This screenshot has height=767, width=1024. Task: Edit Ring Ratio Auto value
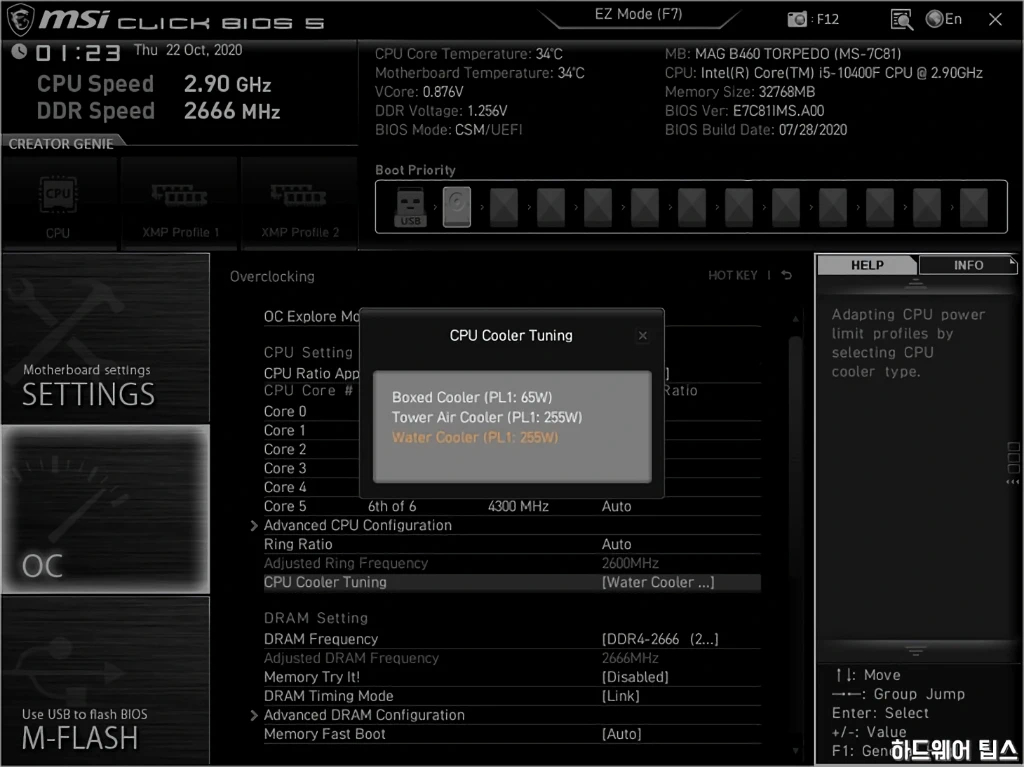(x=616, y=544)
